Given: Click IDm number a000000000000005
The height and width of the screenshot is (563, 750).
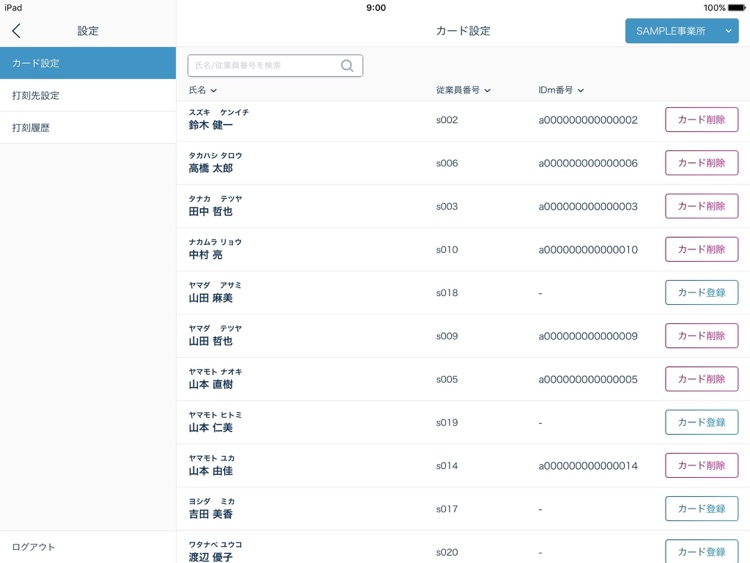Looking at the screenshot, I should [x=588, y=379].
